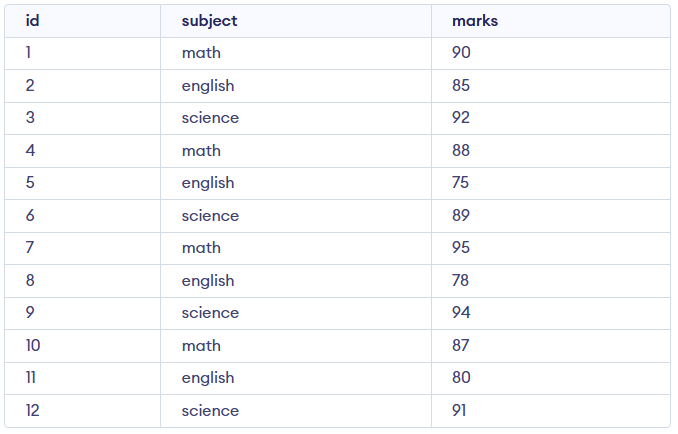
Task: Click the id cell showing 4
Action: [30, 151]
